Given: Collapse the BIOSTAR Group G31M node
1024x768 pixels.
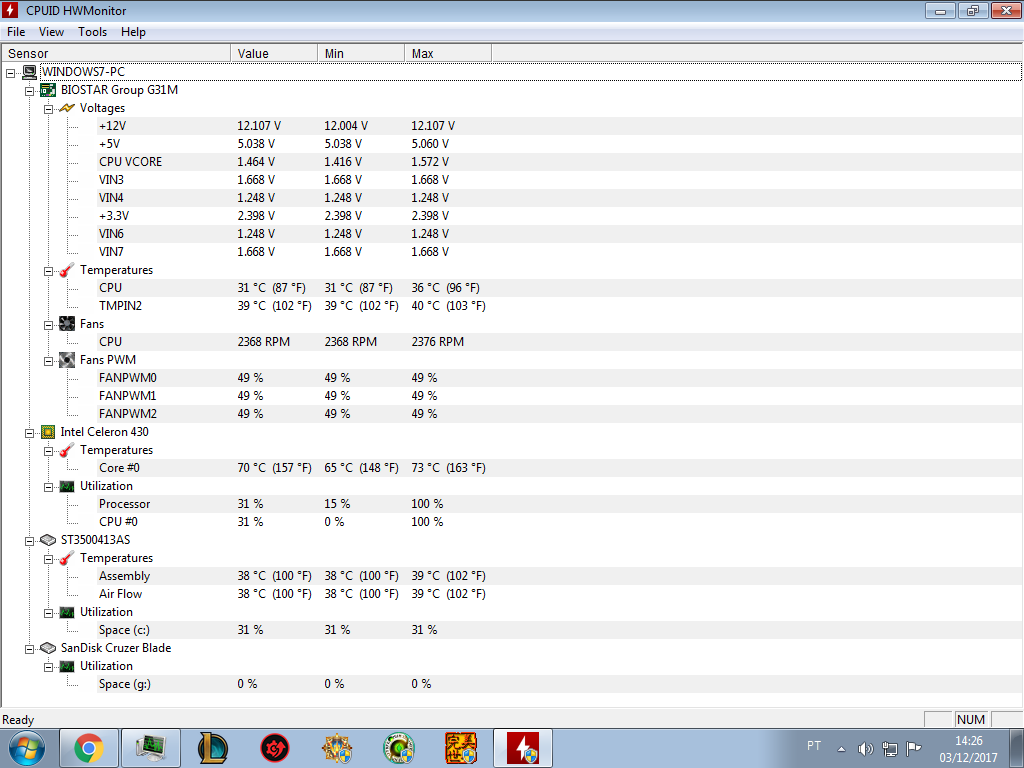Looking at the screenshot, I should point(29,91).
